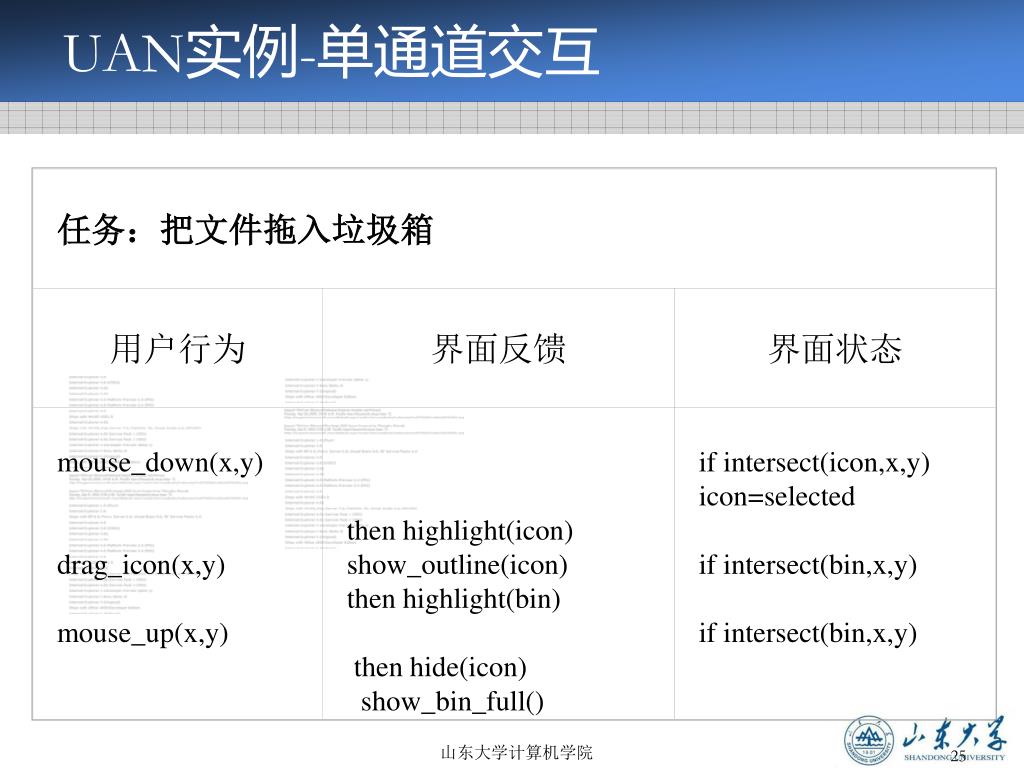Click the line 'icon=selected'
This screenshot has width=1024, height=768.
click(x=776, y=497)
